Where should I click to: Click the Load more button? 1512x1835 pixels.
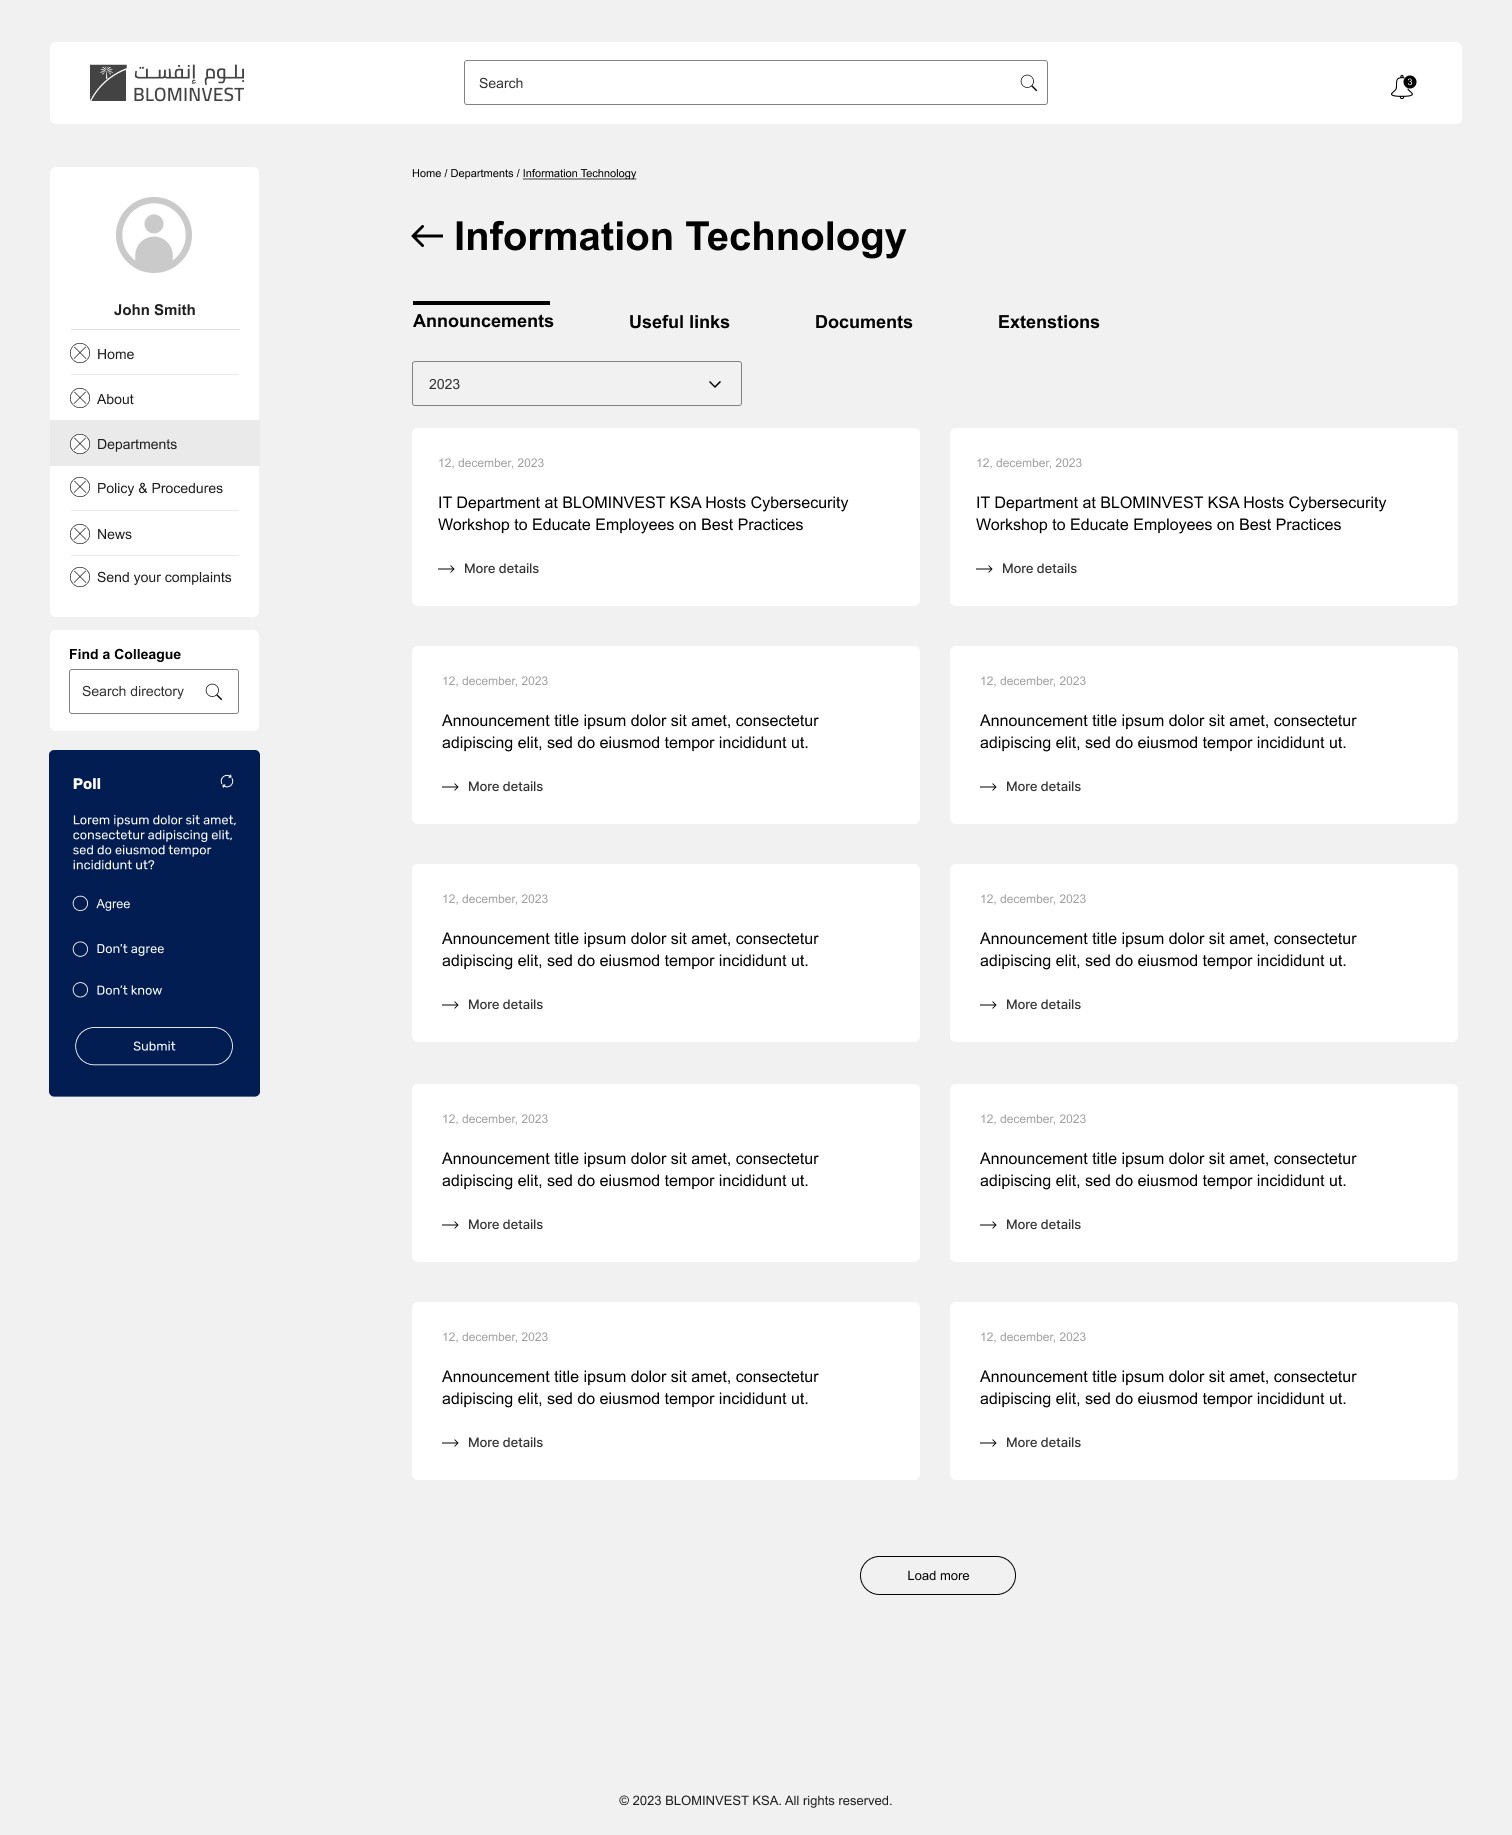(x=938, y=1575)
